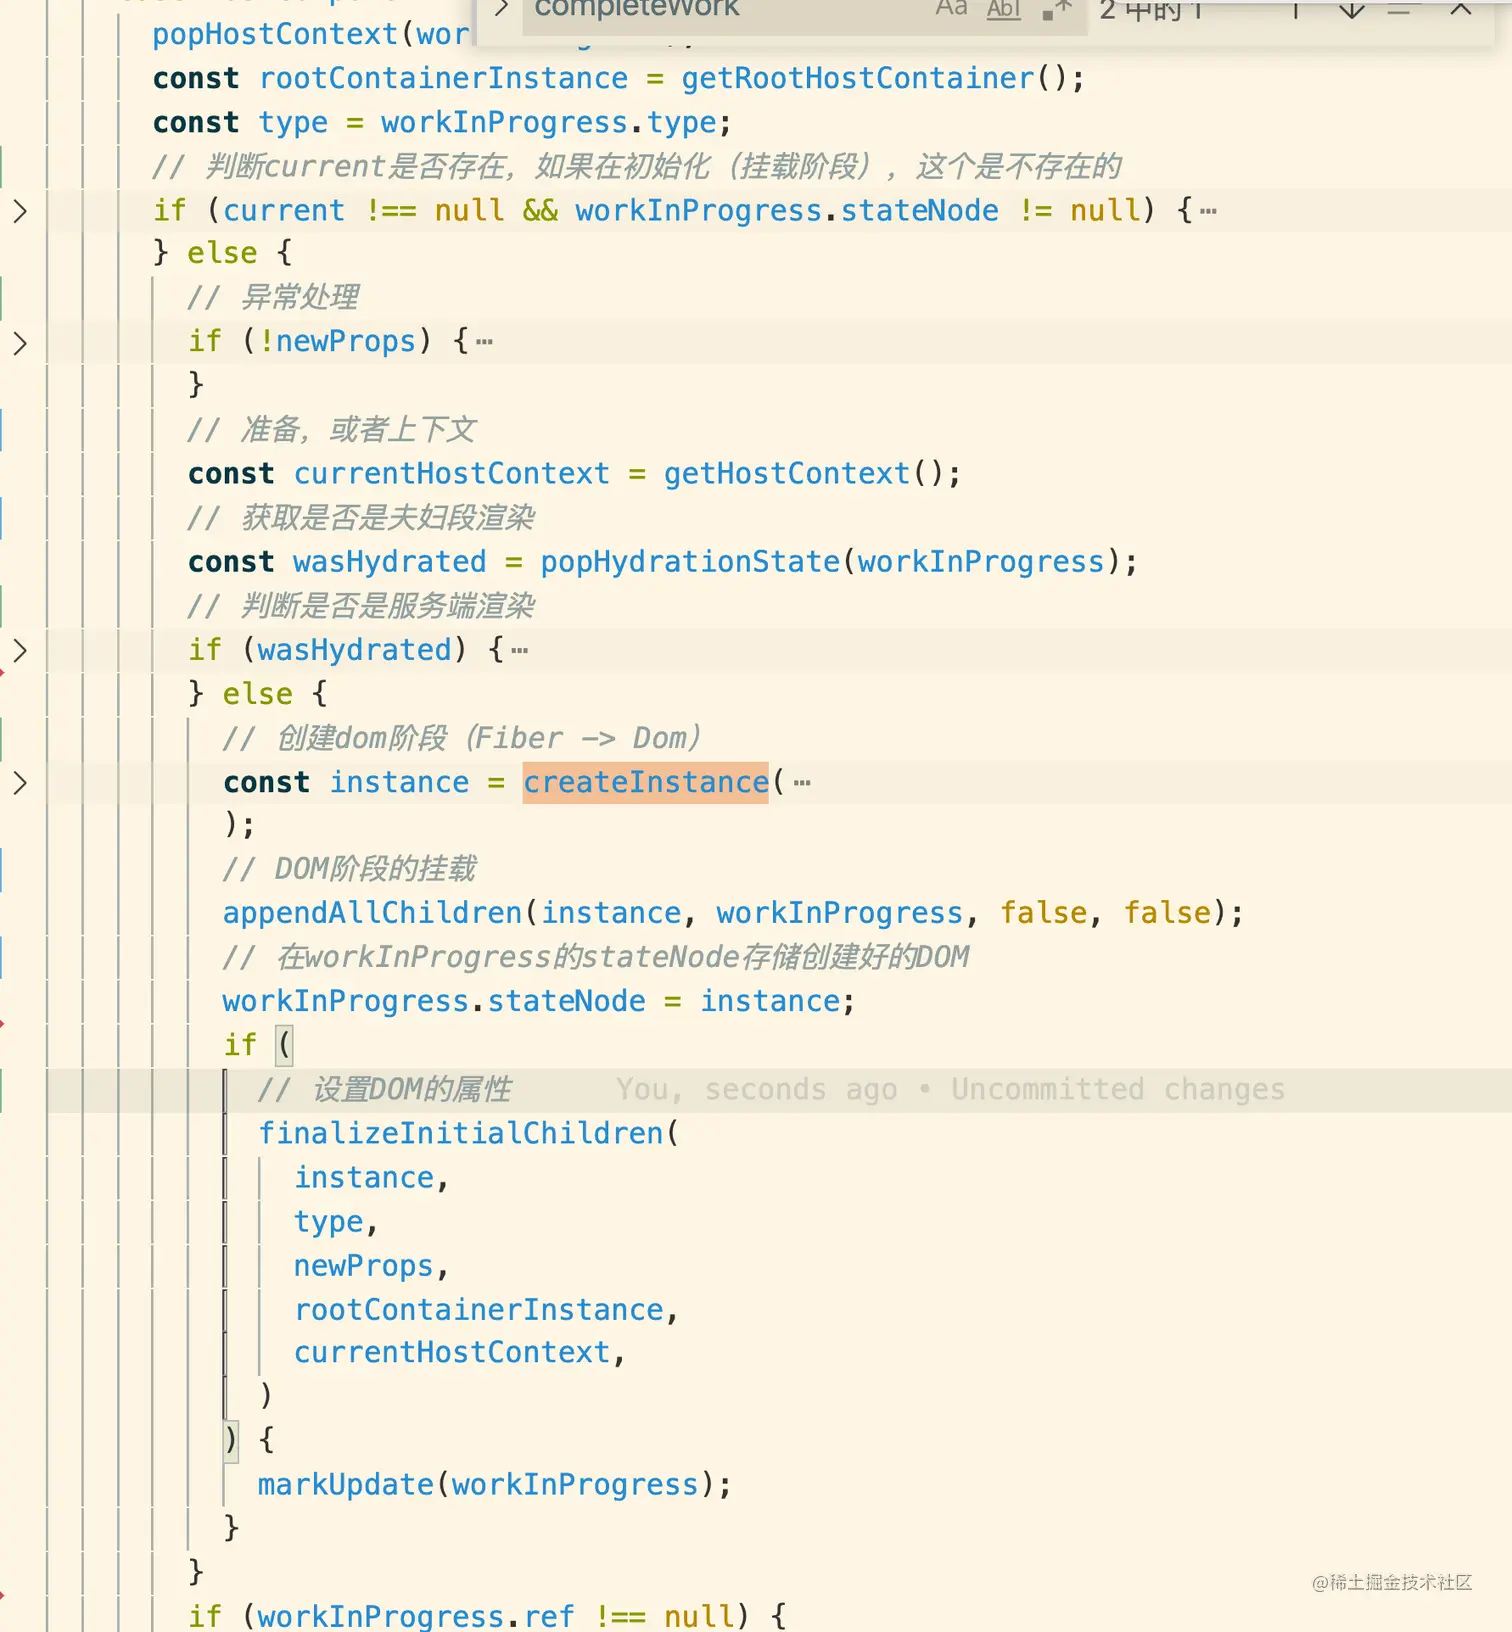Toggle Match Whole Word option
Image resolution: width=1512 pixels, height=1632 pixels.
pyautogui.click(x=1003, y=9)
